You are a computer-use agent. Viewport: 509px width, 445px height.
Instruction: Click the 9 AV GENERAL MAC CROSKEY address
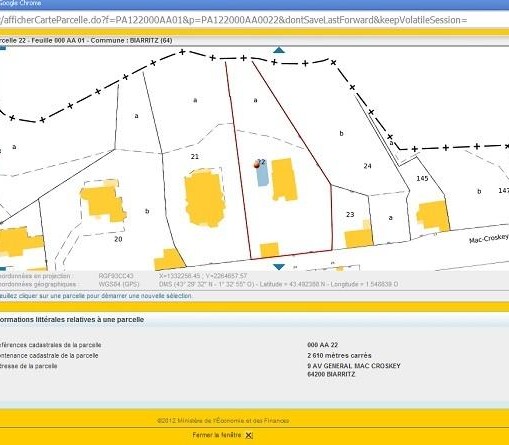354,366
